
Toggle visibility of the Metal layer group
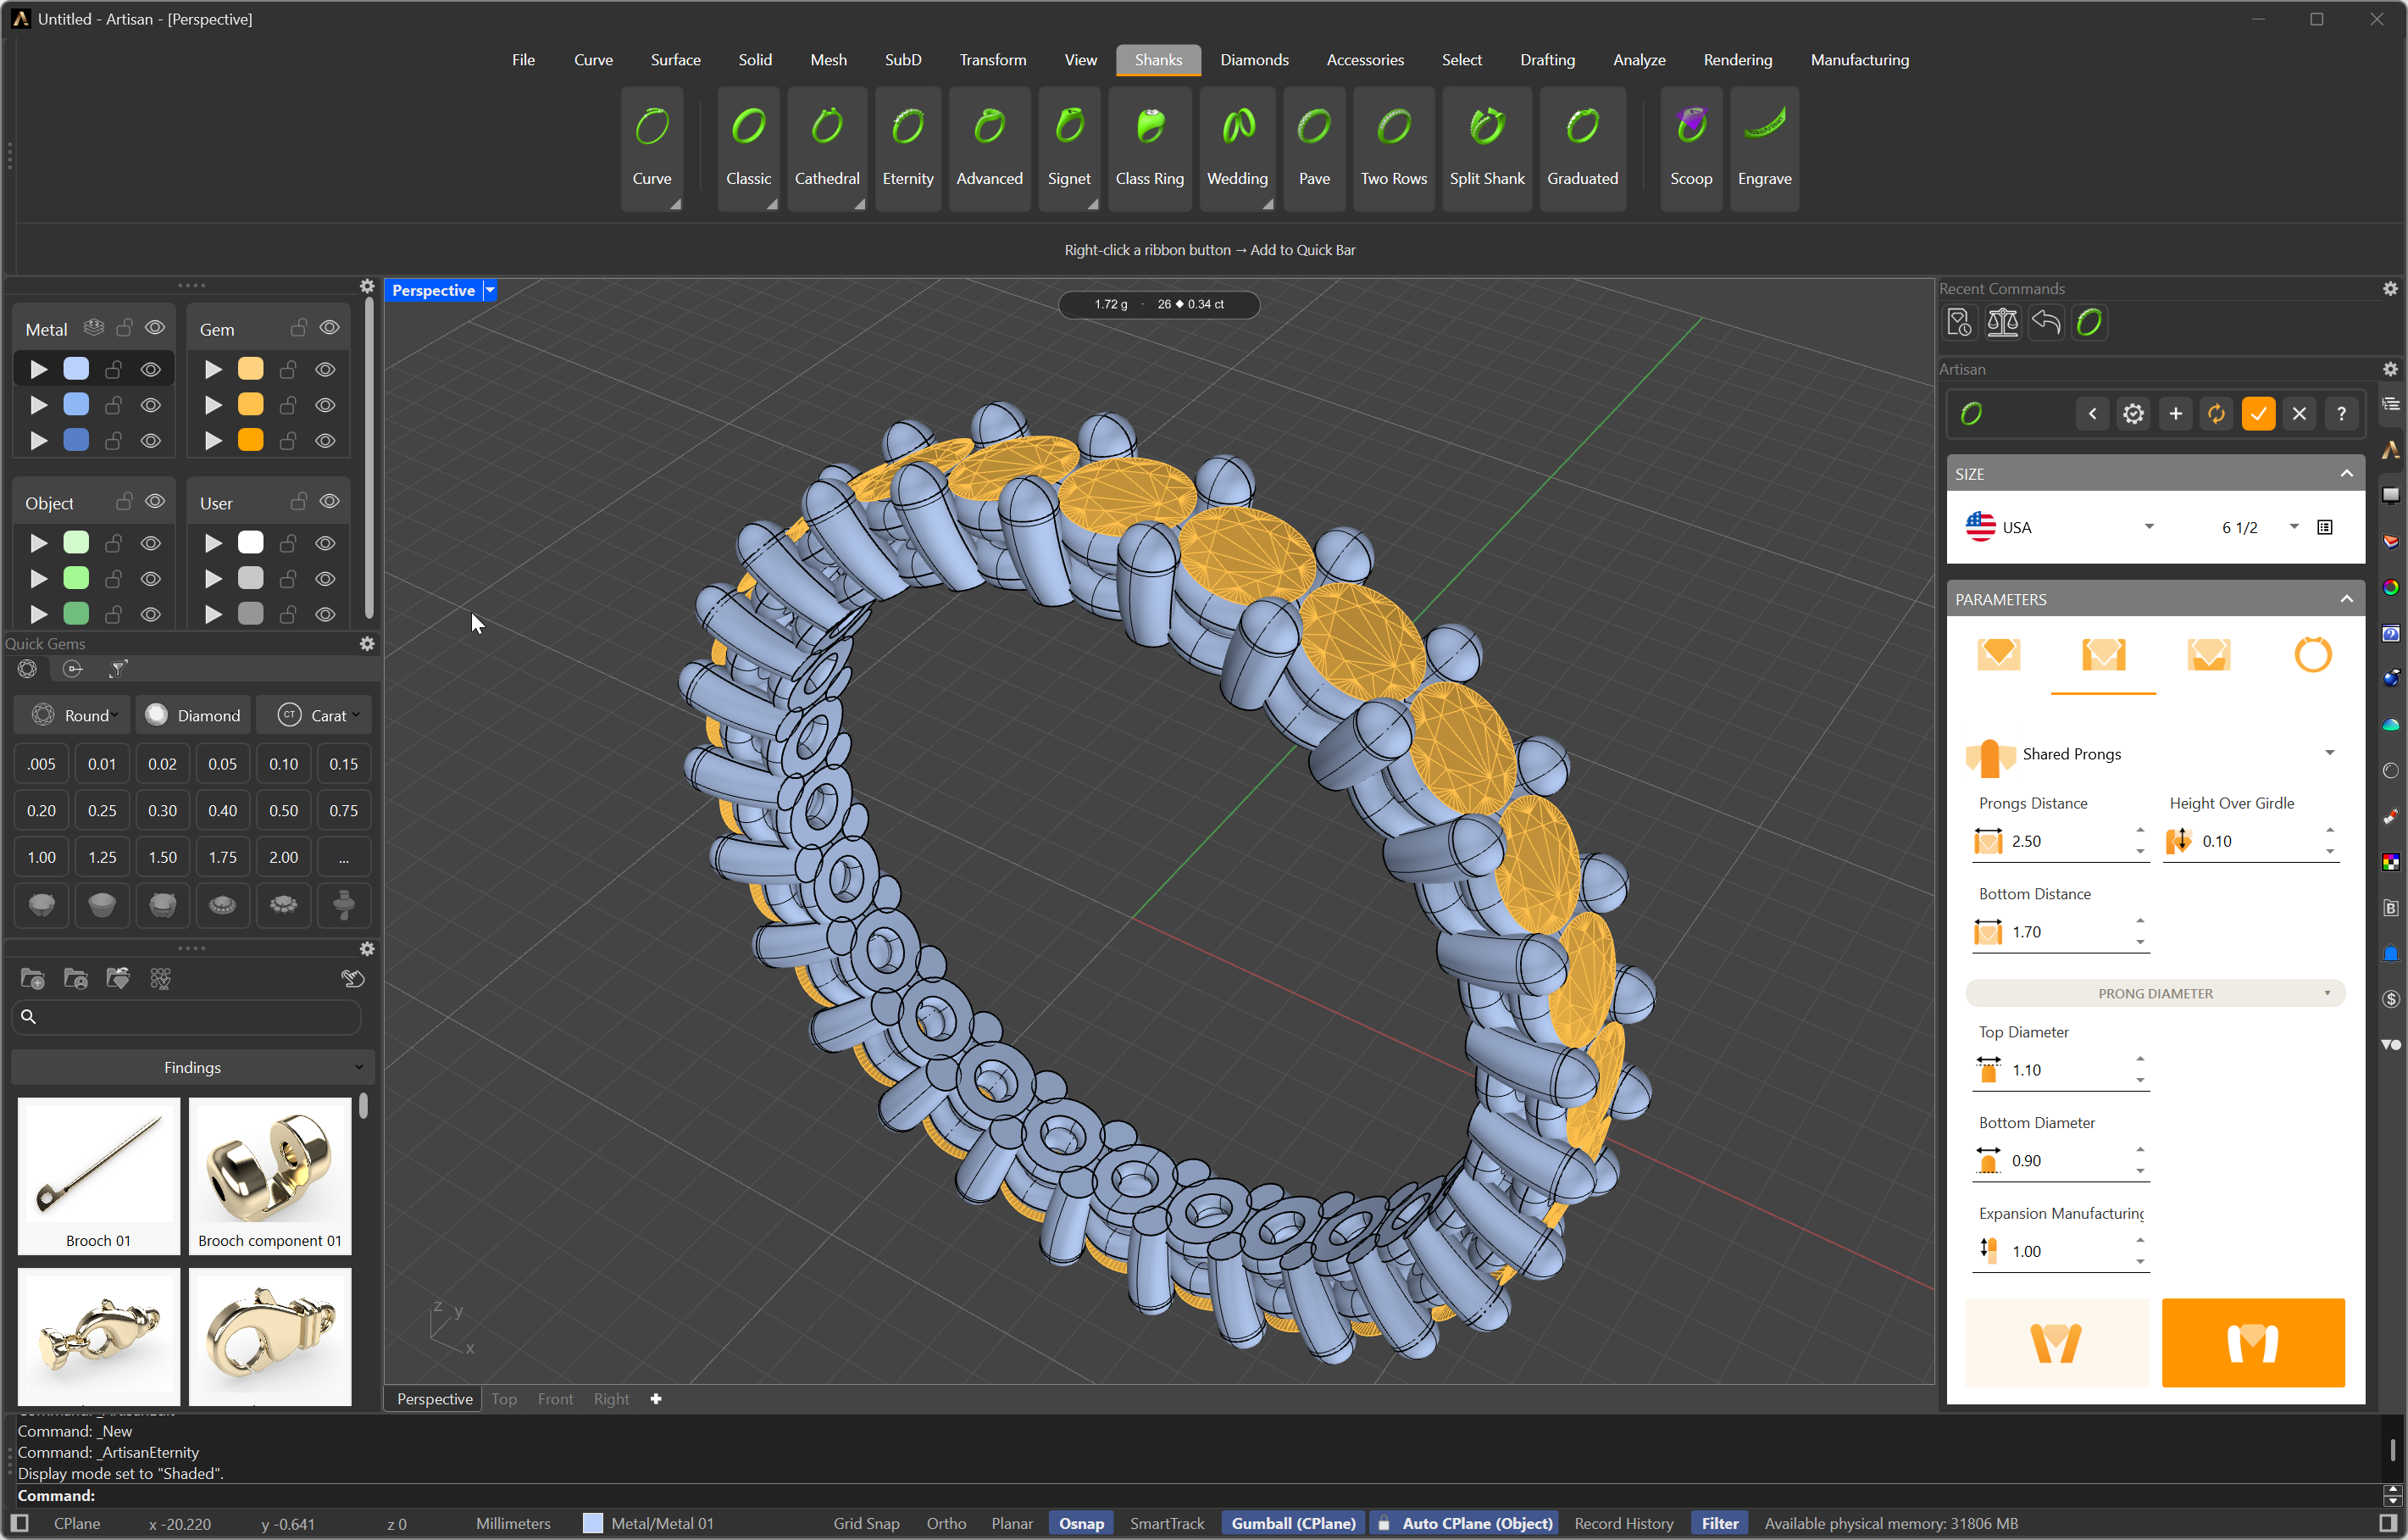(x=155, y=328)
